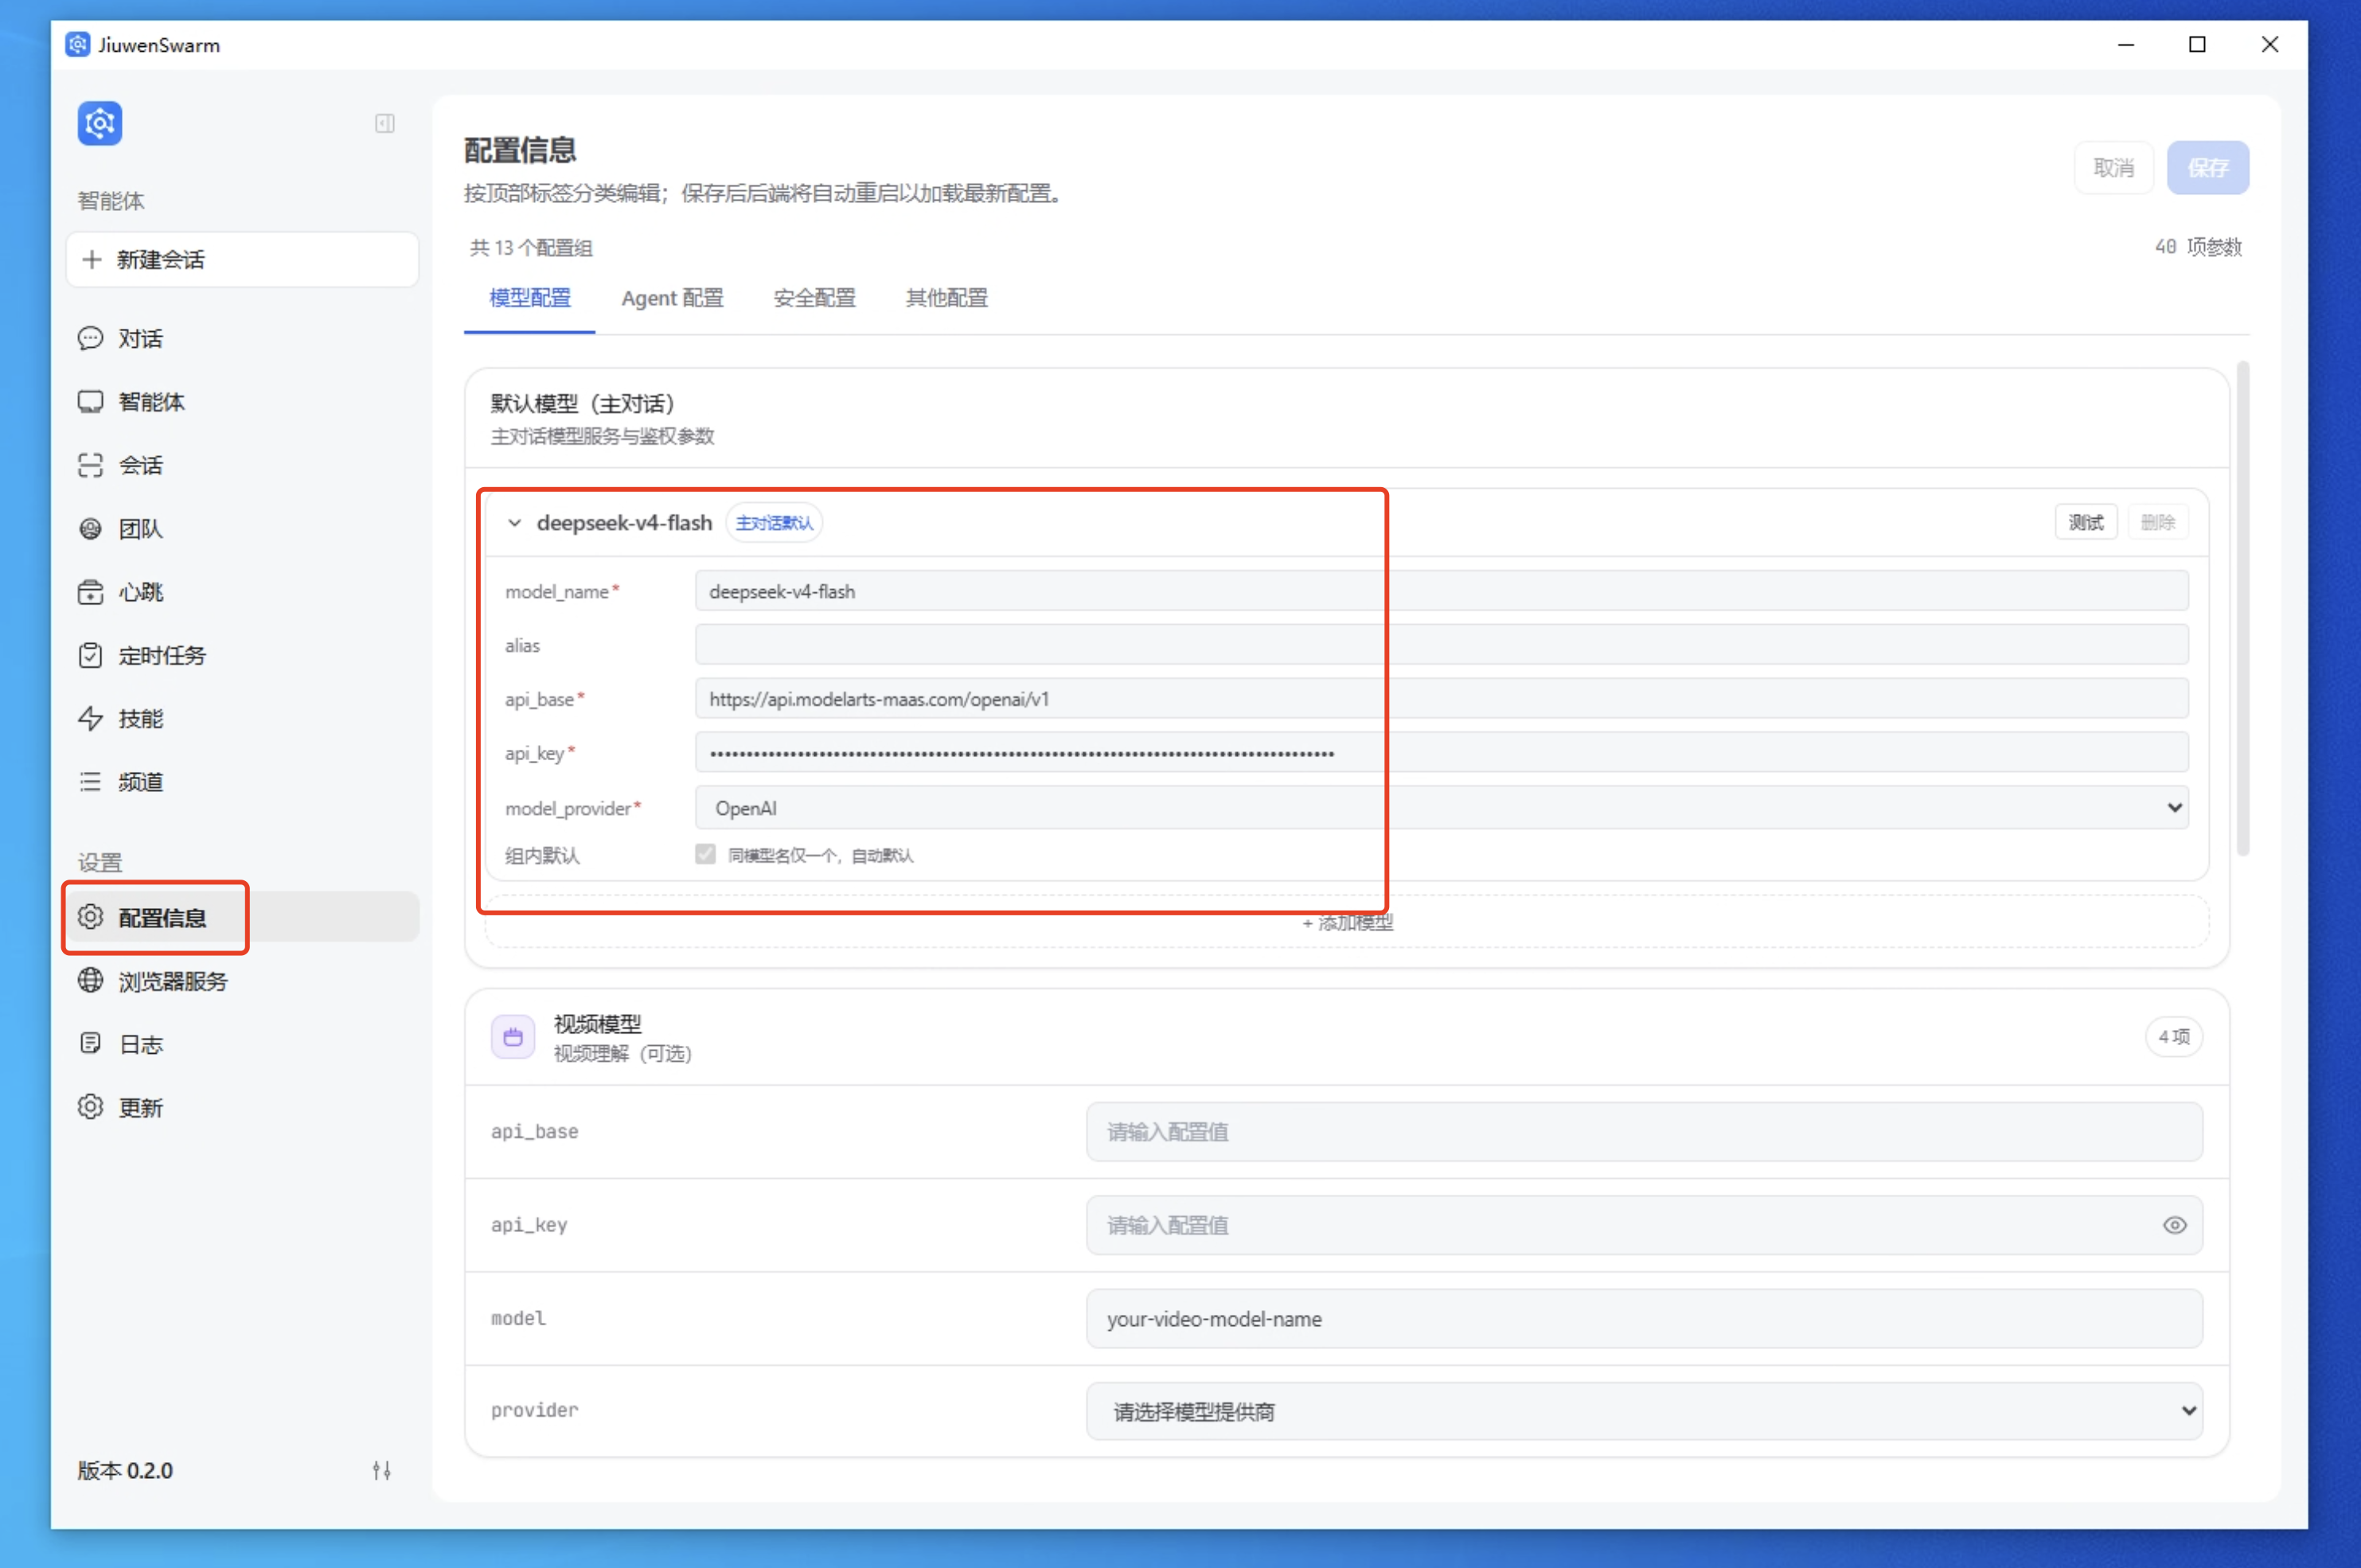
Task: Open the model_provider OpenAI dropdown
Action: pyautogui.click(x=1441, y=807)
